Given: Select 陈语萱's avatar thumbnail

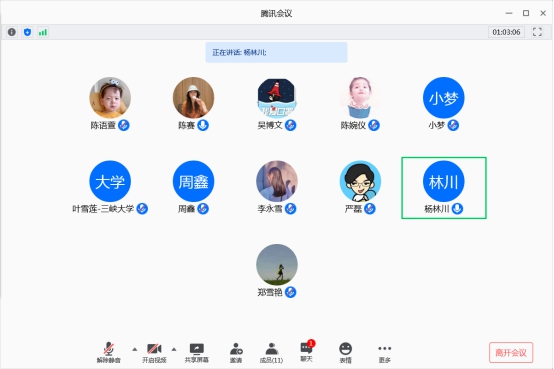Looking at the screenshot, I should 110,98.
